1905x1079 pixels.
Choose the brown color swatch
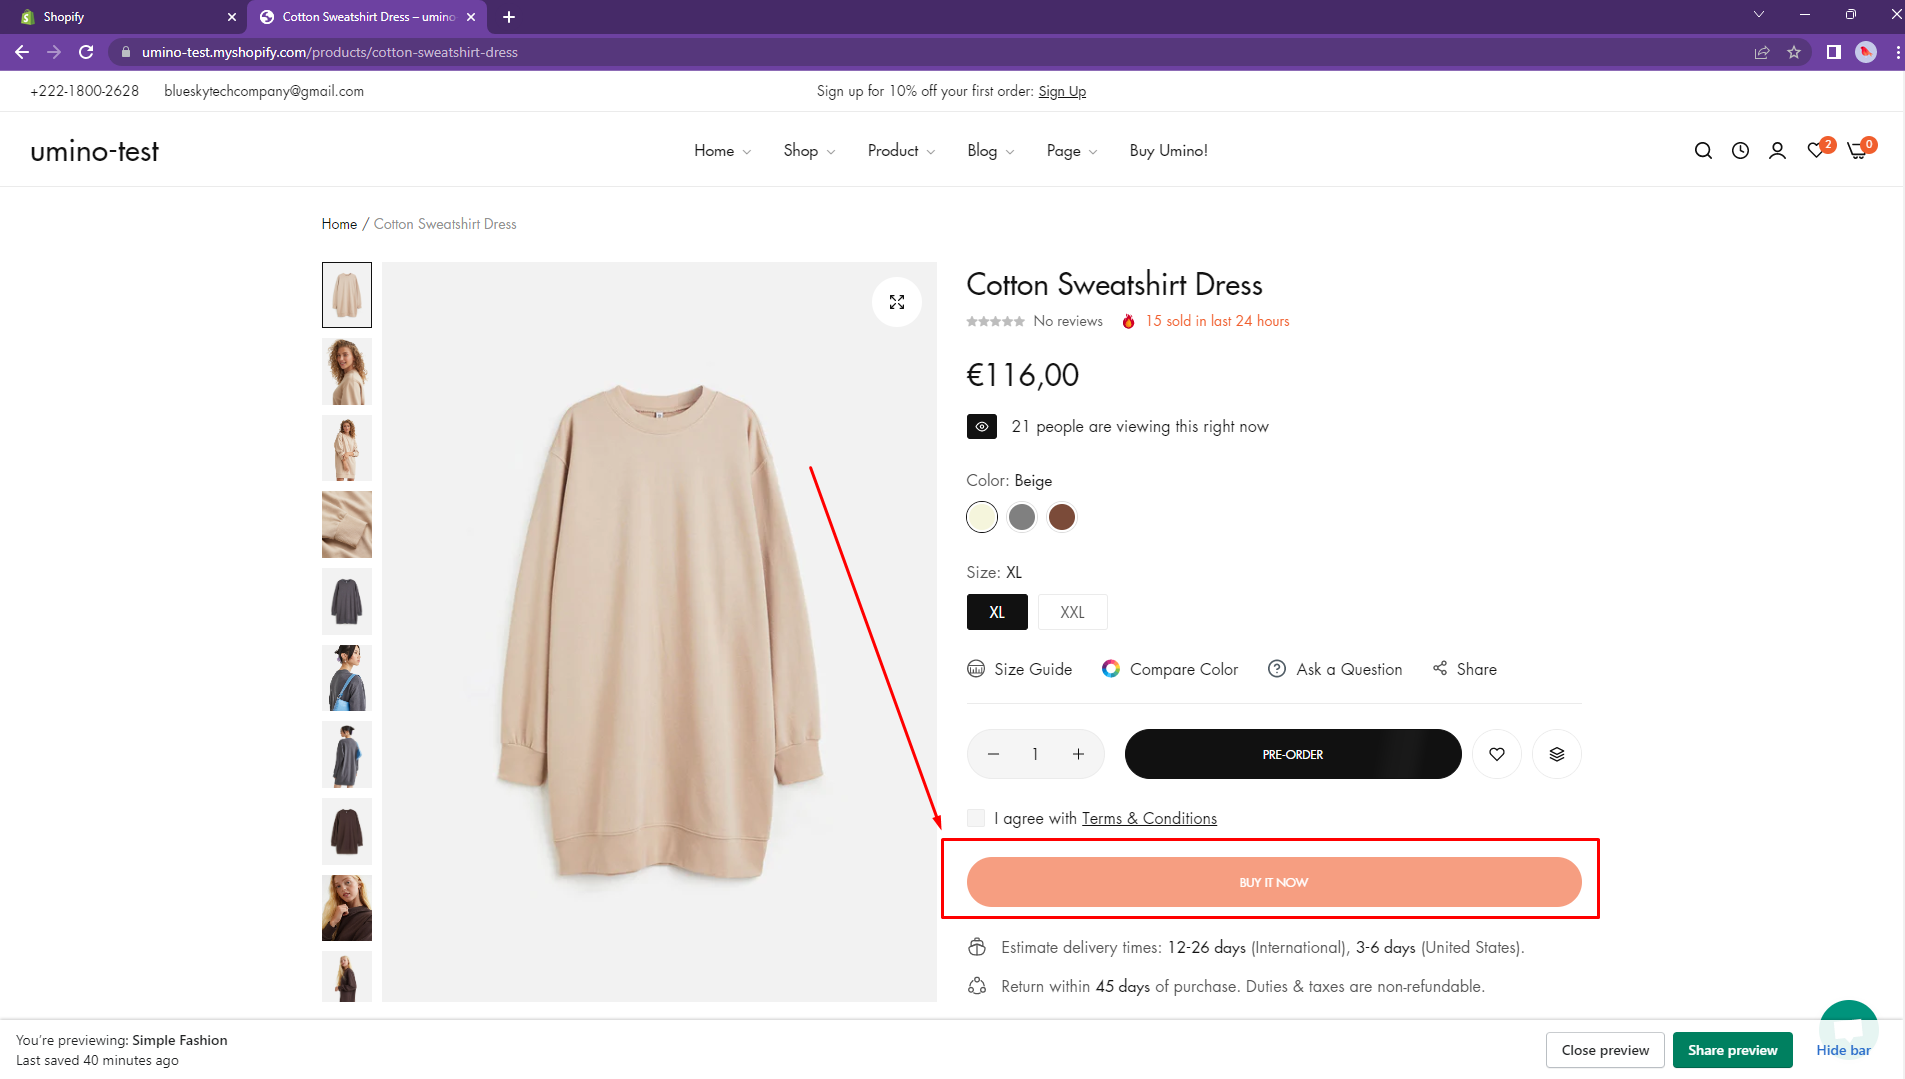click(1062, 517)
